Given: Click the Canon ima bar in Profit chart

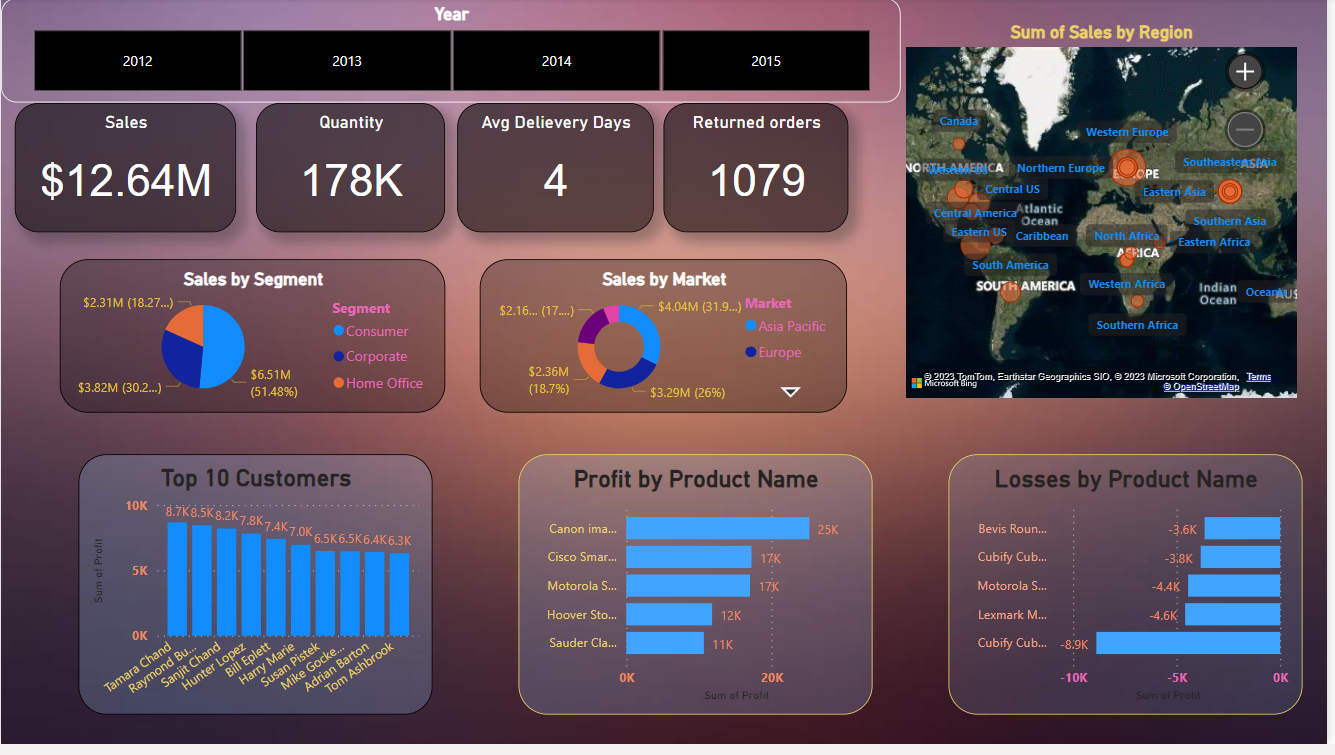Looking at the screenshot, I should [x=720, y=528].
